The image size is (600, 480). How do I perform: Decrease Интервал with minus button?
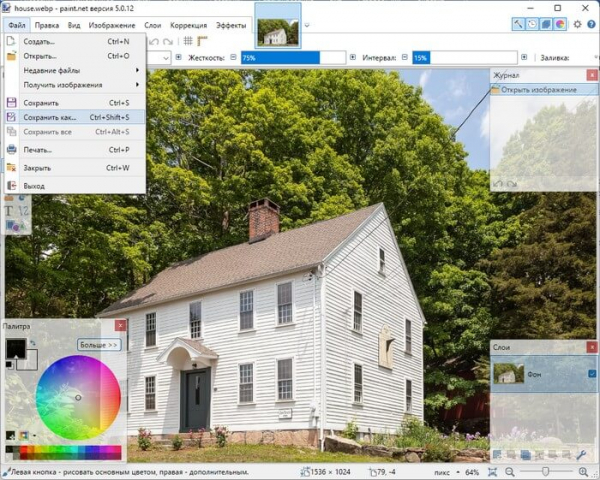click(404, 57)
